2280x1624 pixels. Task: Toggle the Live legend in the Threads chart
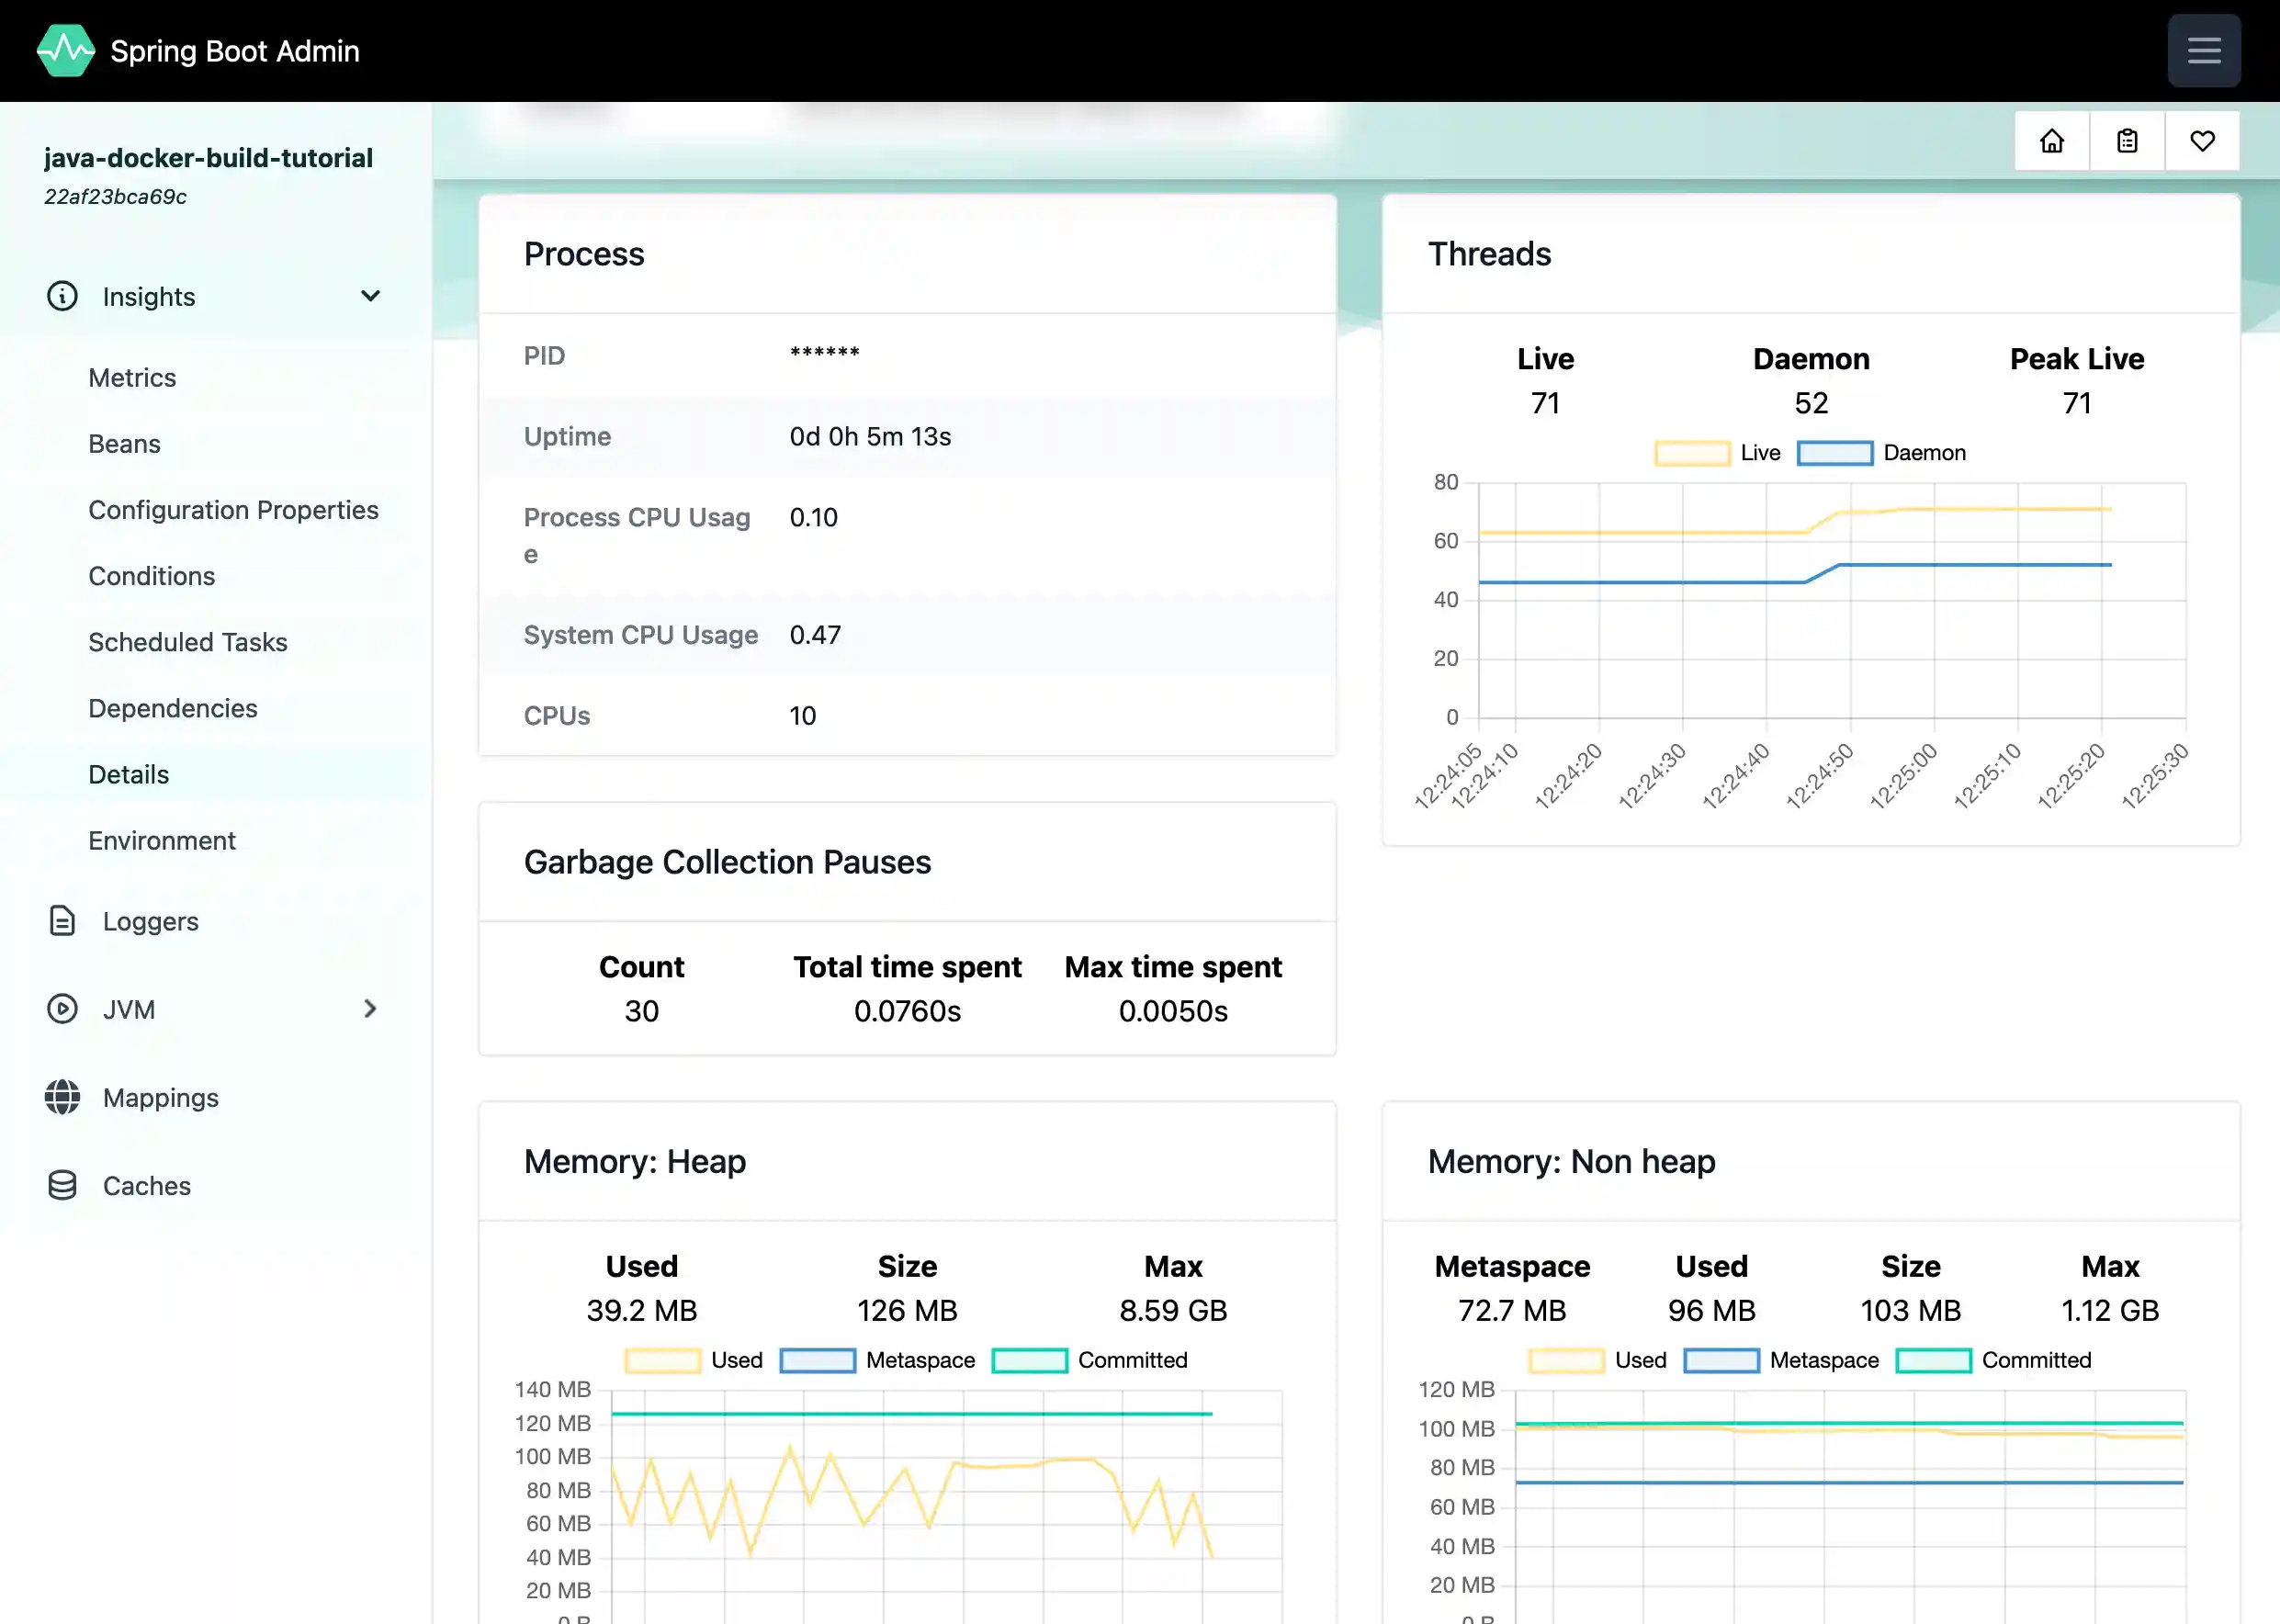pyautogui.click(x=1692, y=452)
